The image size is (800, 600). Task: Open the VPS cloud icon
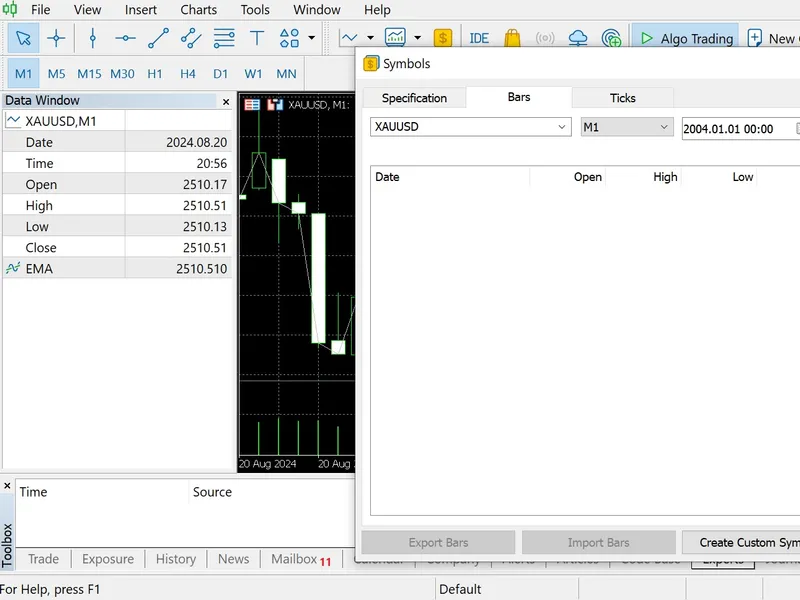click(x=578, y=38)
